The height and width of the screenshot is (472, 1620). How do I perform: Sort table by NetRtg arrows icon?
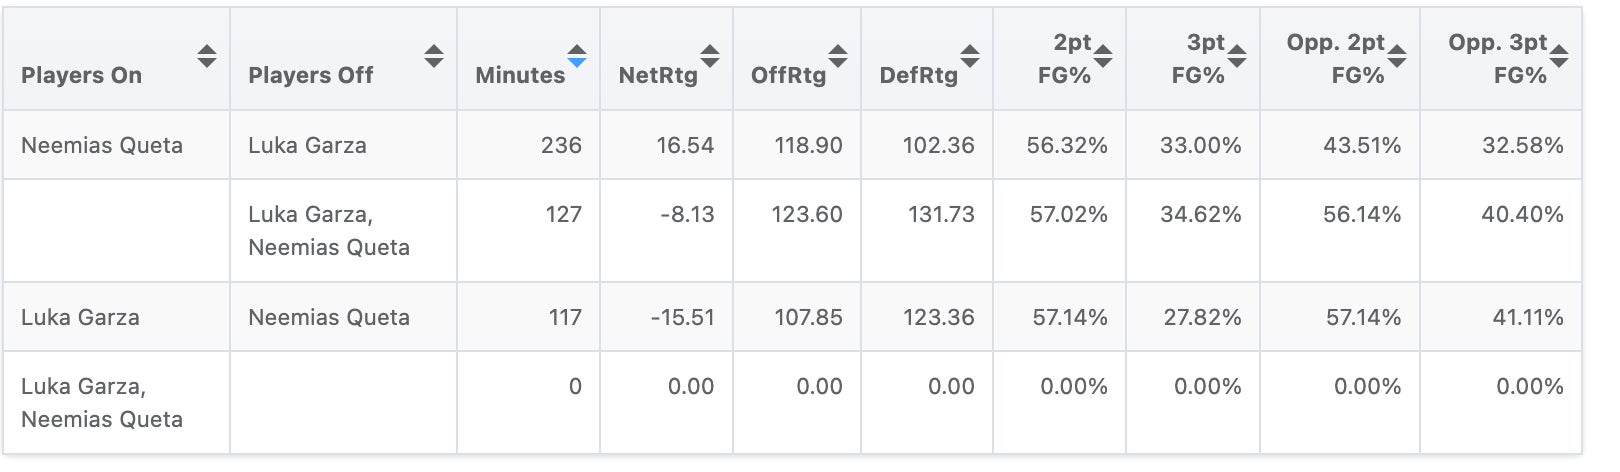click(710, 56)
